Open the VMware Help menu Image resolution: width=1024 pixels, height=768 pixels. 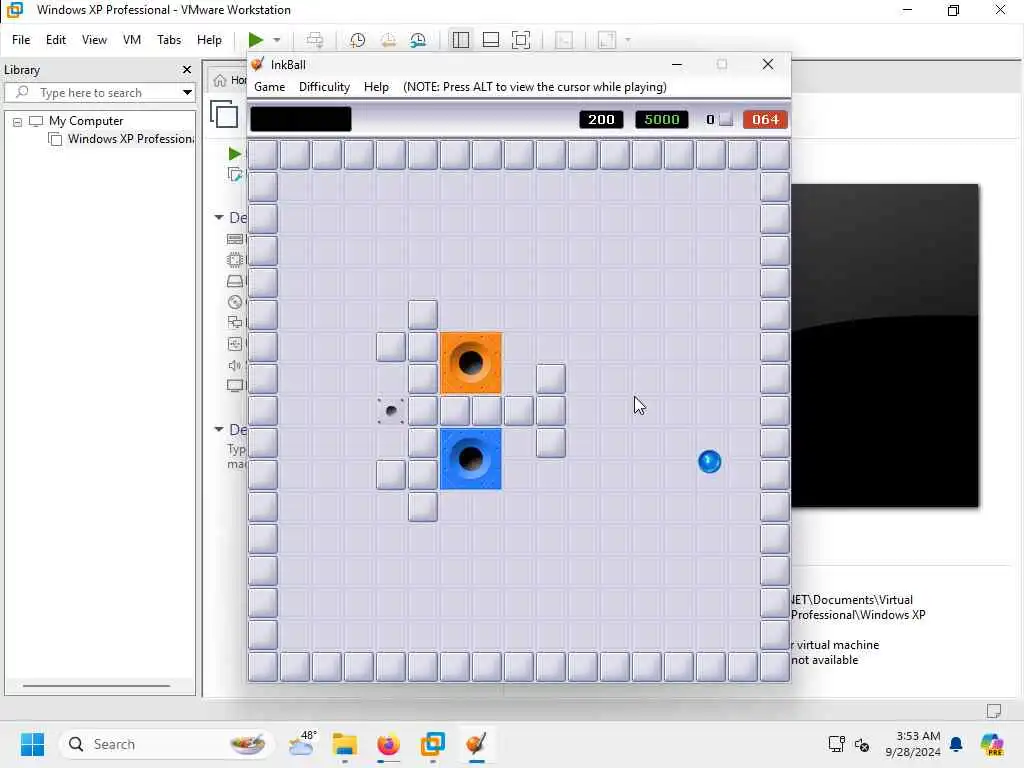[210, 40]
